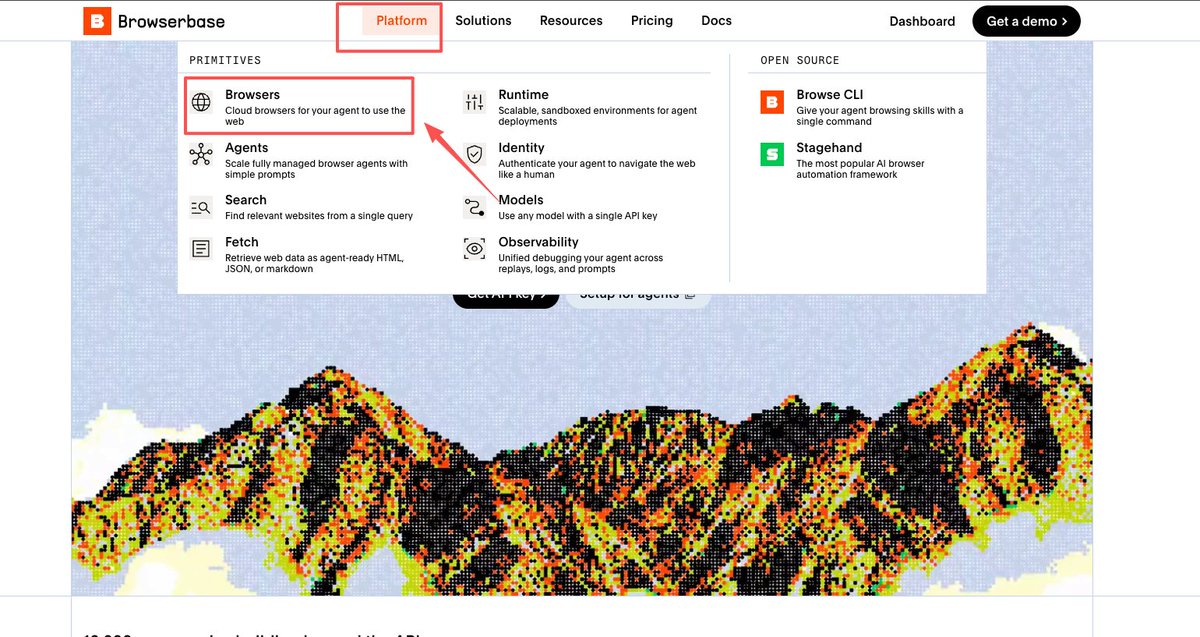Go to the Pricing page
The height and width of the screenshot is (637, 1200).
(x=652, y=20)
